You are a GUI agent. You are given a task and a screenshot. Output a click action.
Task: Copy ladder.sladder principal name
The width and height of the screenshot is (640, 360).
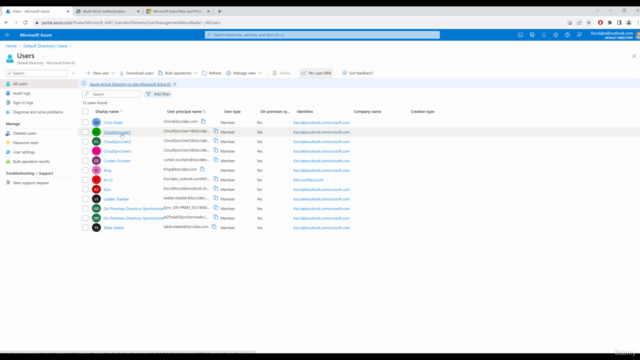point(216,198)
